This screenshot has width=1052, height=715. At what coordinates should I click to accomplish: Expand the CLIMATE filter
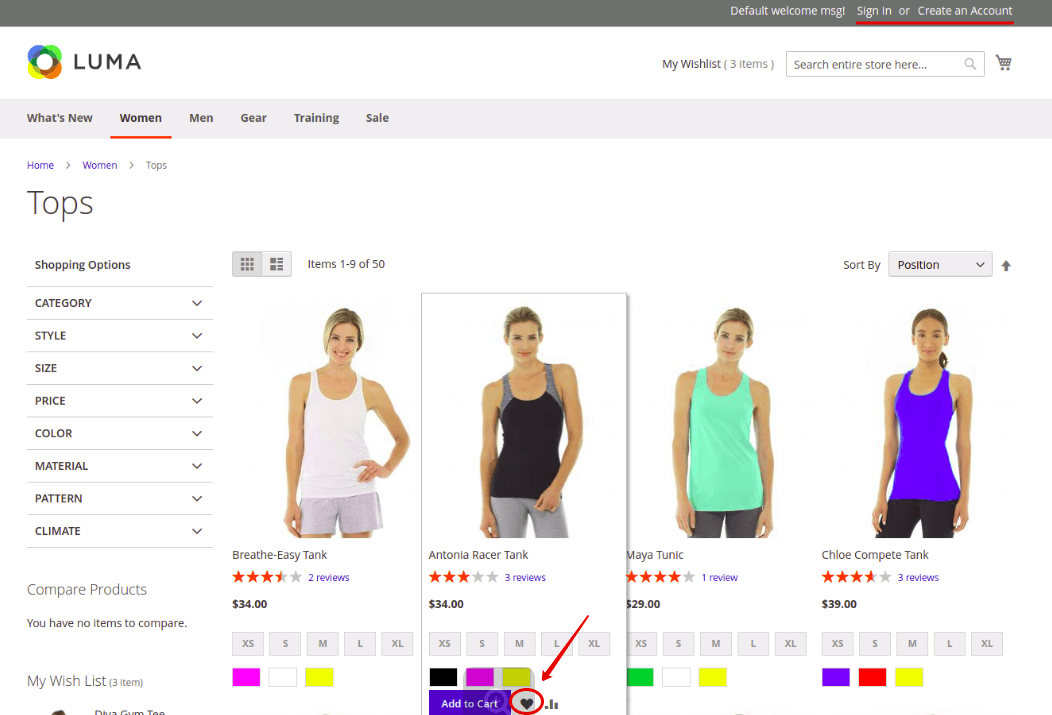click(x=119, y=531)
